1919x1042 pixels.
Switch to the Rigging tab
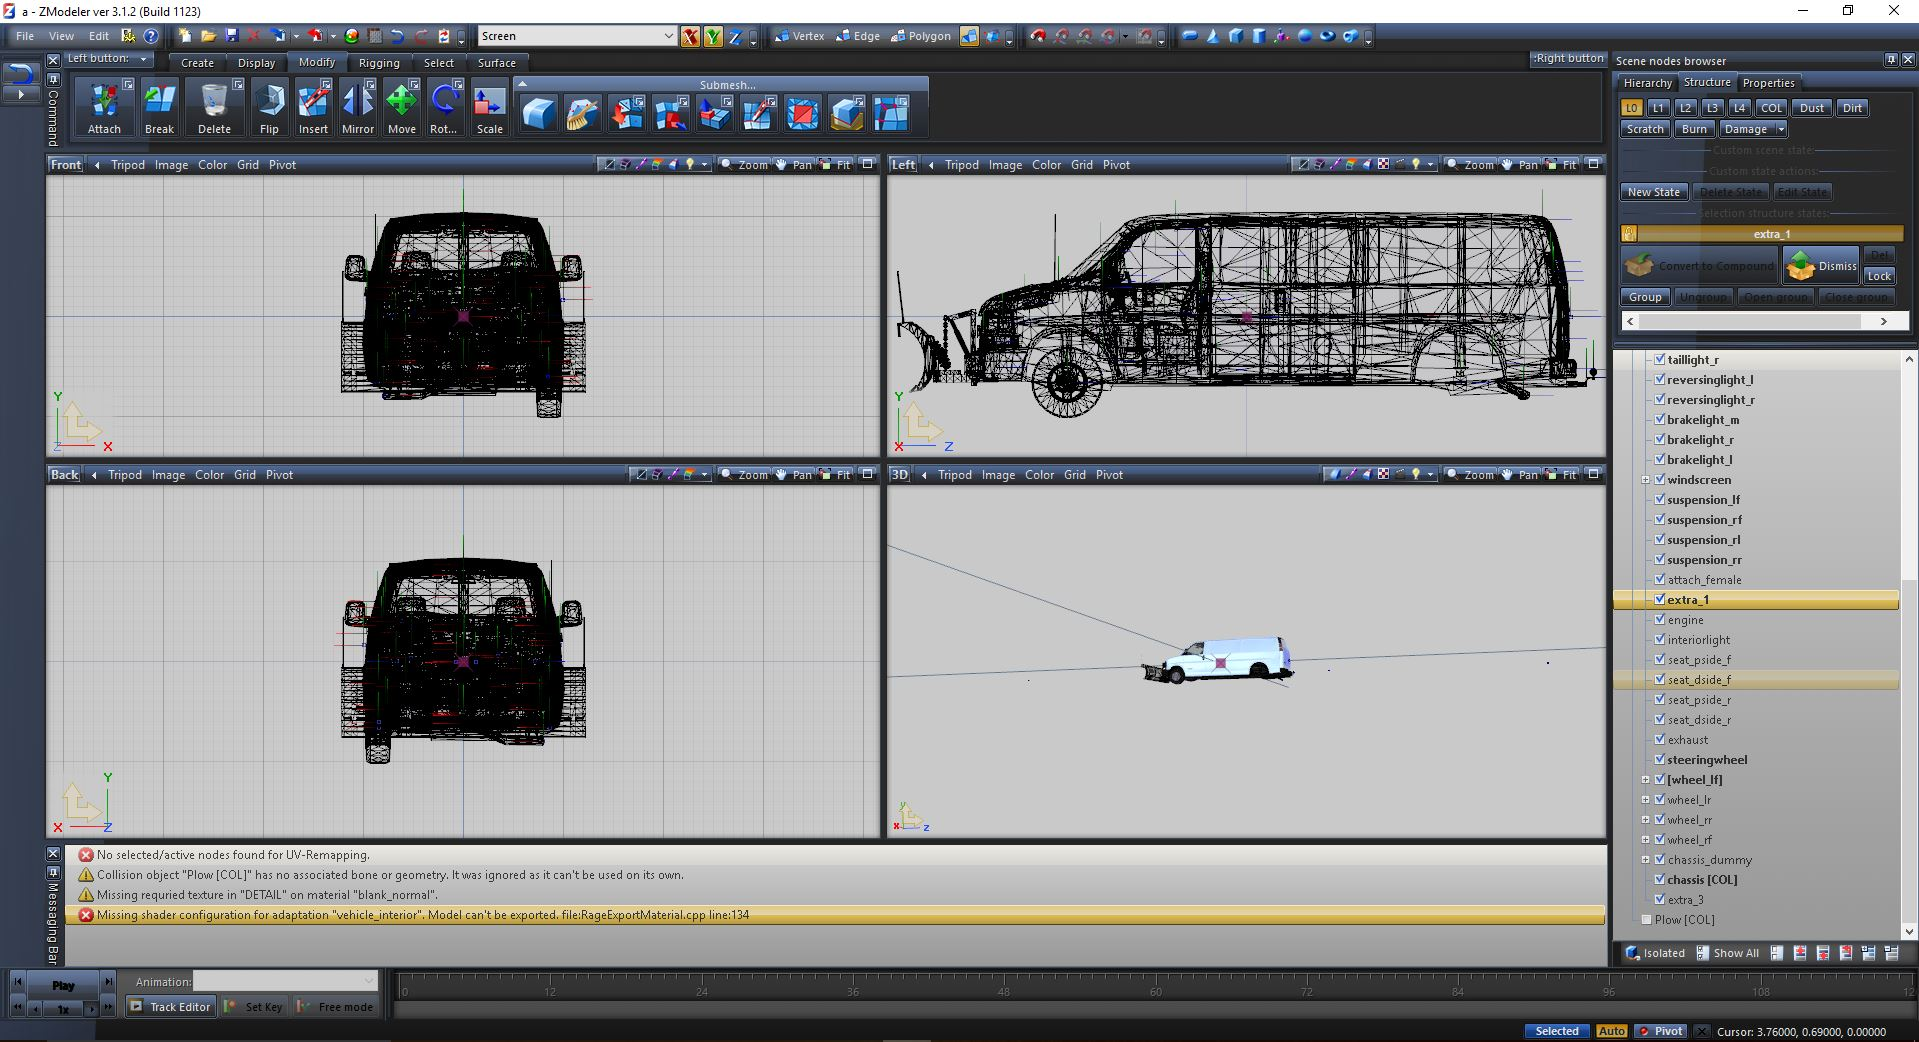click(379, 63)
